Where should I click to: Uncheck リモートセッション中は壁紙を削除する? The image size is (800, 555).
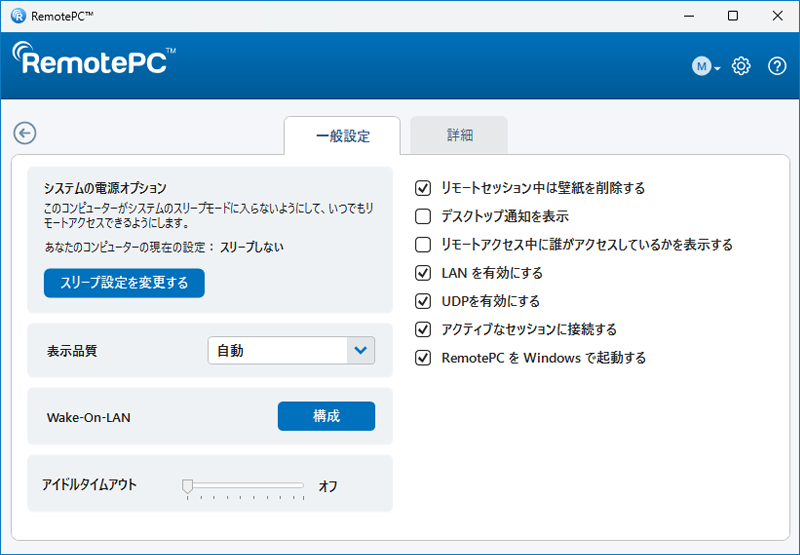[x=423, y=188]
